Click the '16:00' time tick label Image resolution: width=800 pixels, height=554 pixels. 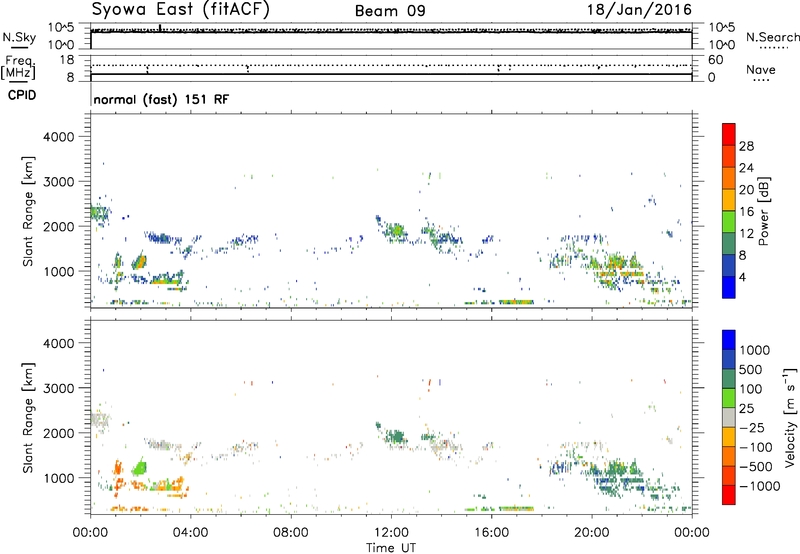pos(491,533)
